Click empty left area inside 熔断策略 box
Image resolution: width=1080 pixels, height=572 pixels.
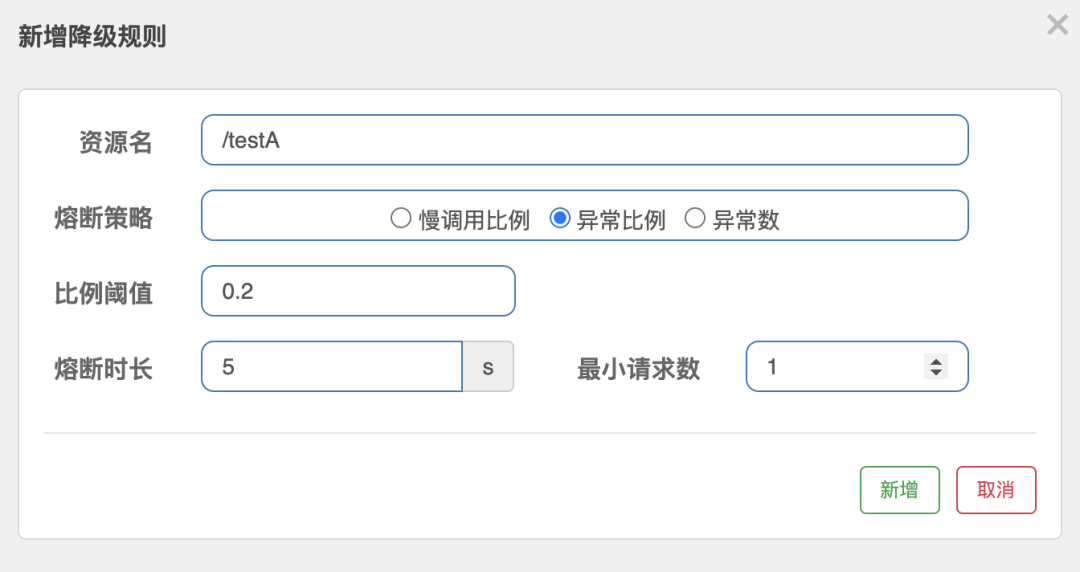290,216
